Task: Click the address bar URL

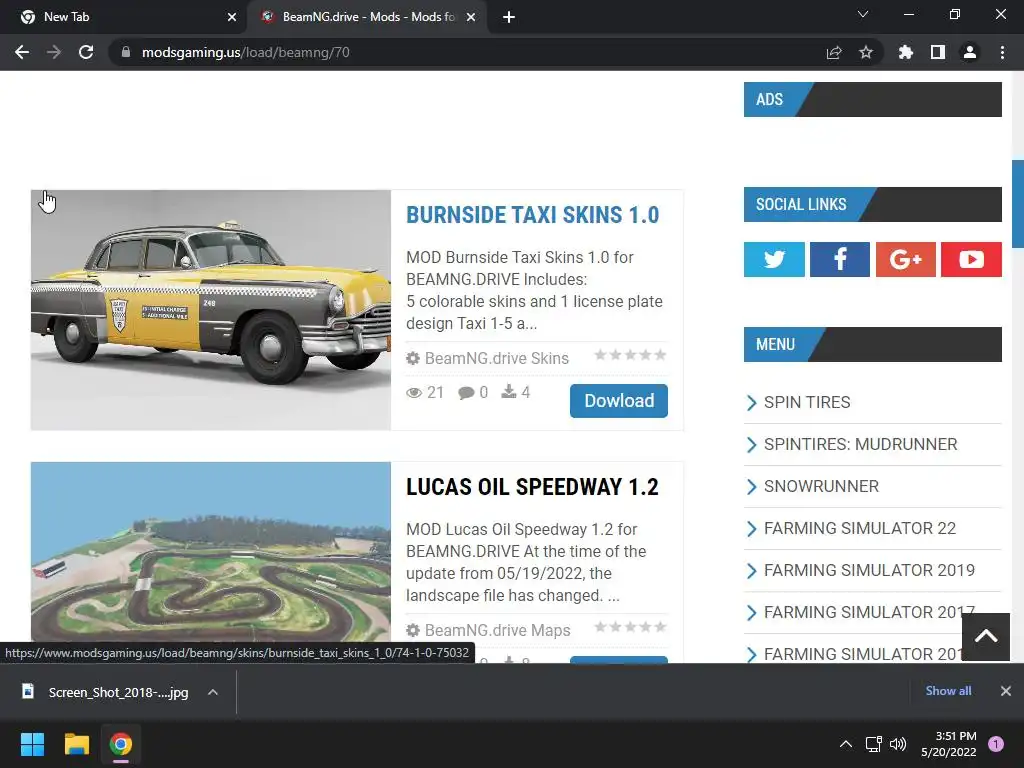Action: click(x=246, y=52)
